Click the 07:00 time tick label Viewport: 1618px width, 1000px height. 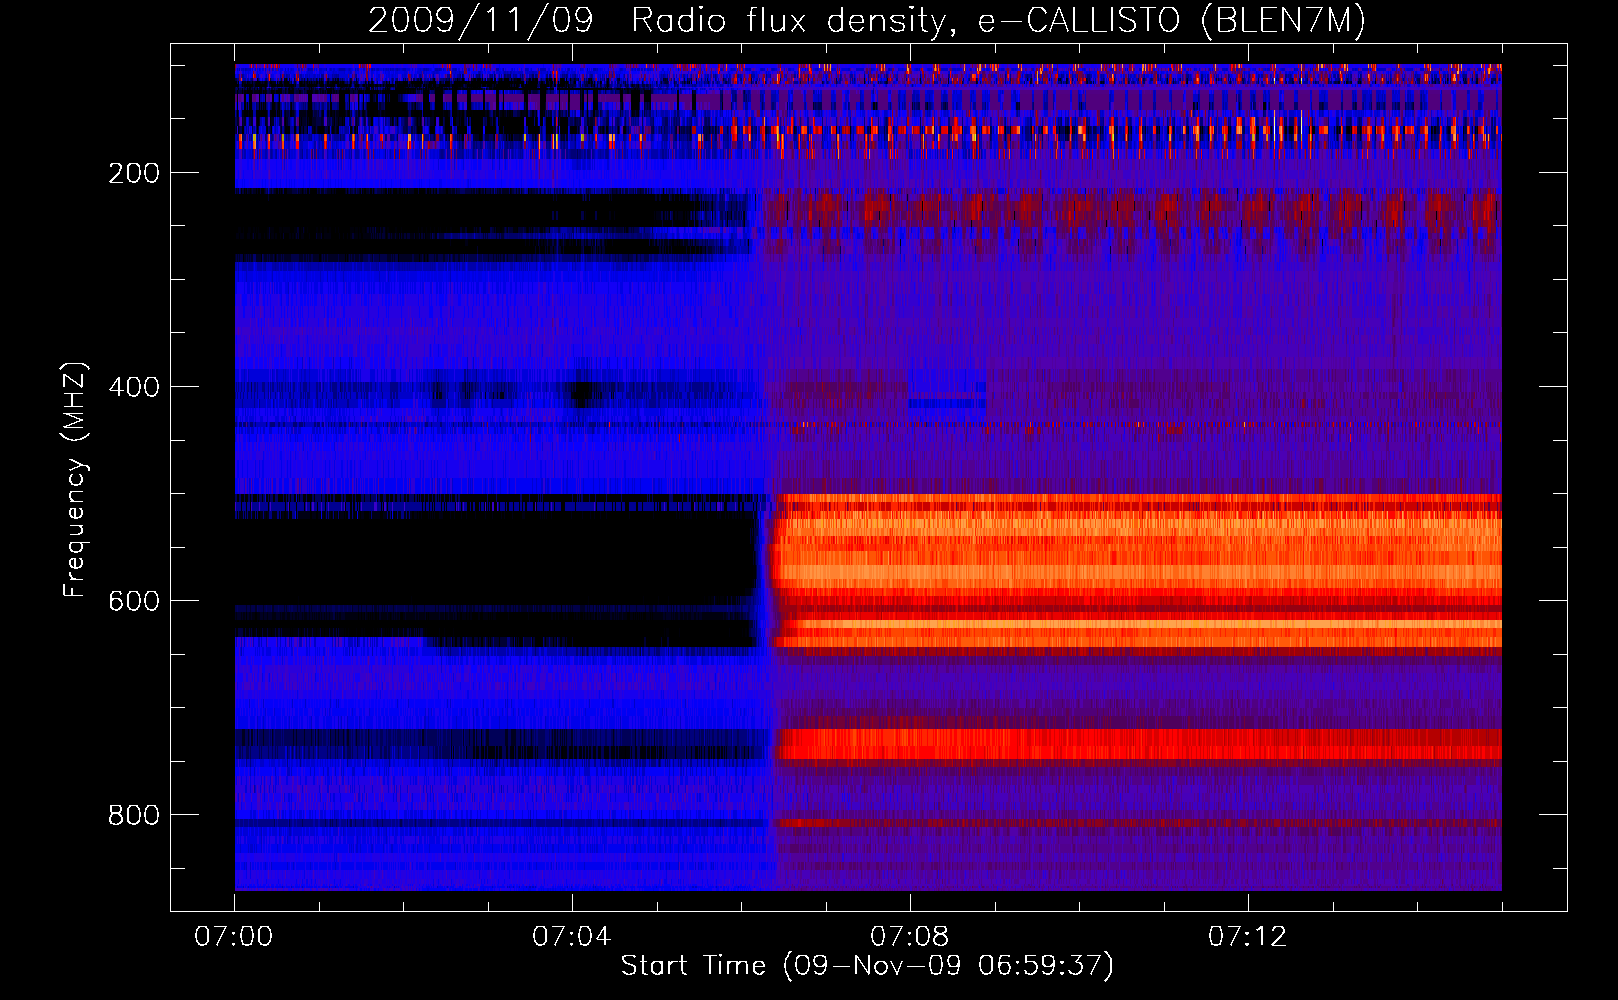[234, 937]
